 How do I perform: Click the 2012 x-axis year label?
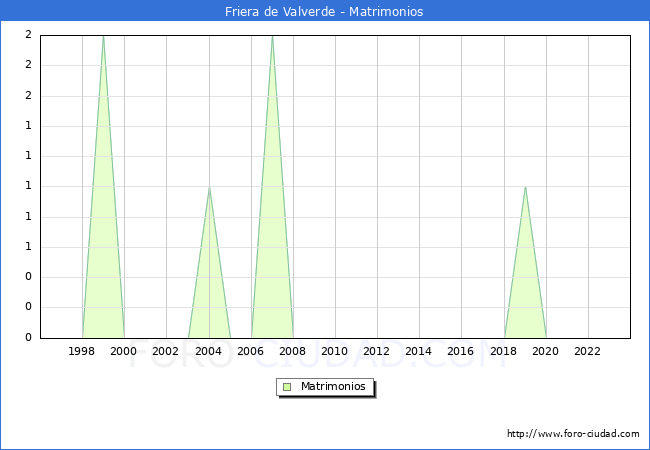coord(377,351)
